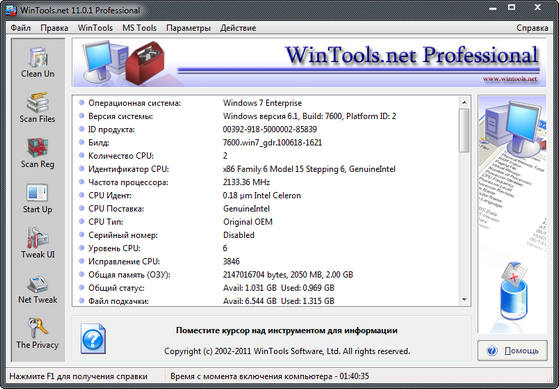Open the Scan Reg registry scanner
Screen dimensions: 559x389
point(37,153)
